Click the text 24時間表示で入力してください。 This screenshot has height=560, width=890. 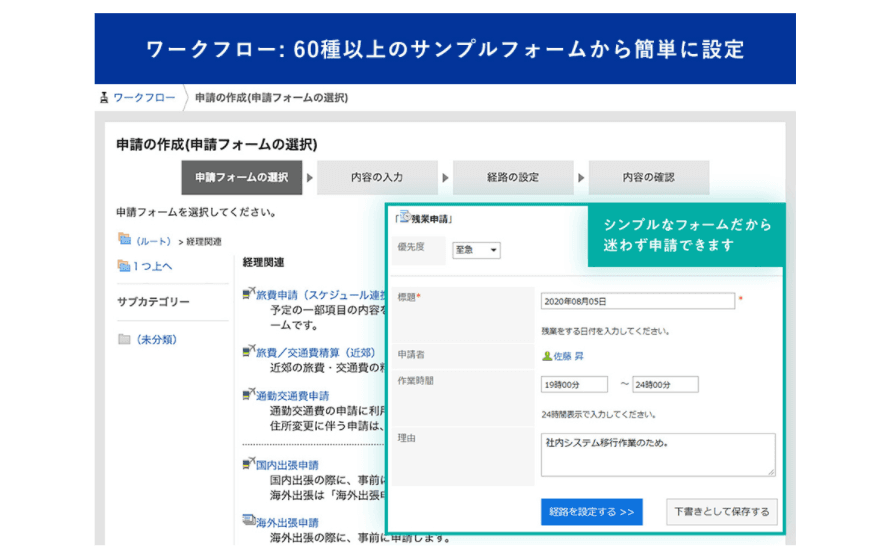click(599, 415)
